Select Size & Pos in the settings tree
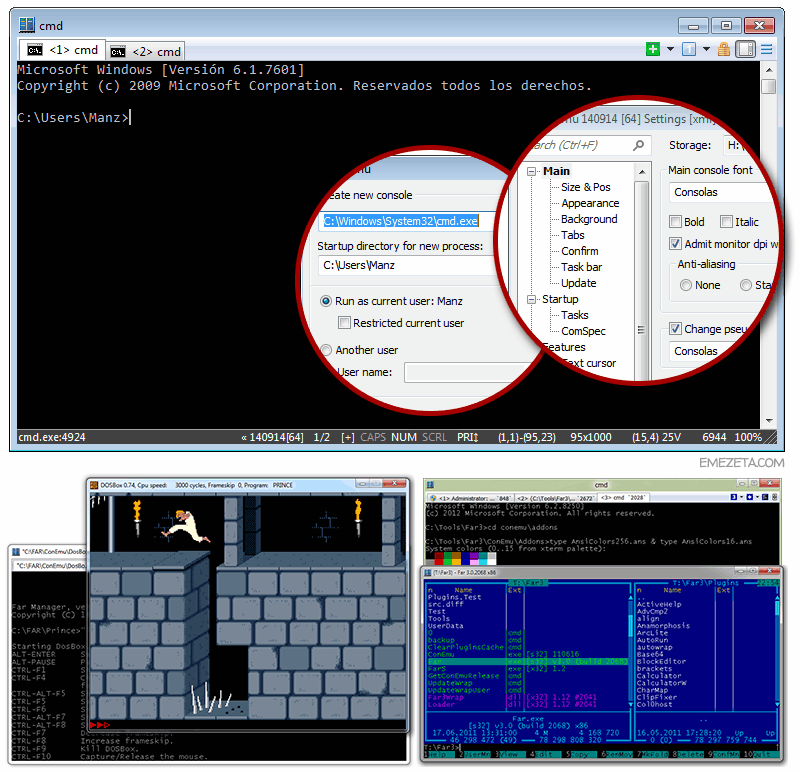 (x=586, y=187)
